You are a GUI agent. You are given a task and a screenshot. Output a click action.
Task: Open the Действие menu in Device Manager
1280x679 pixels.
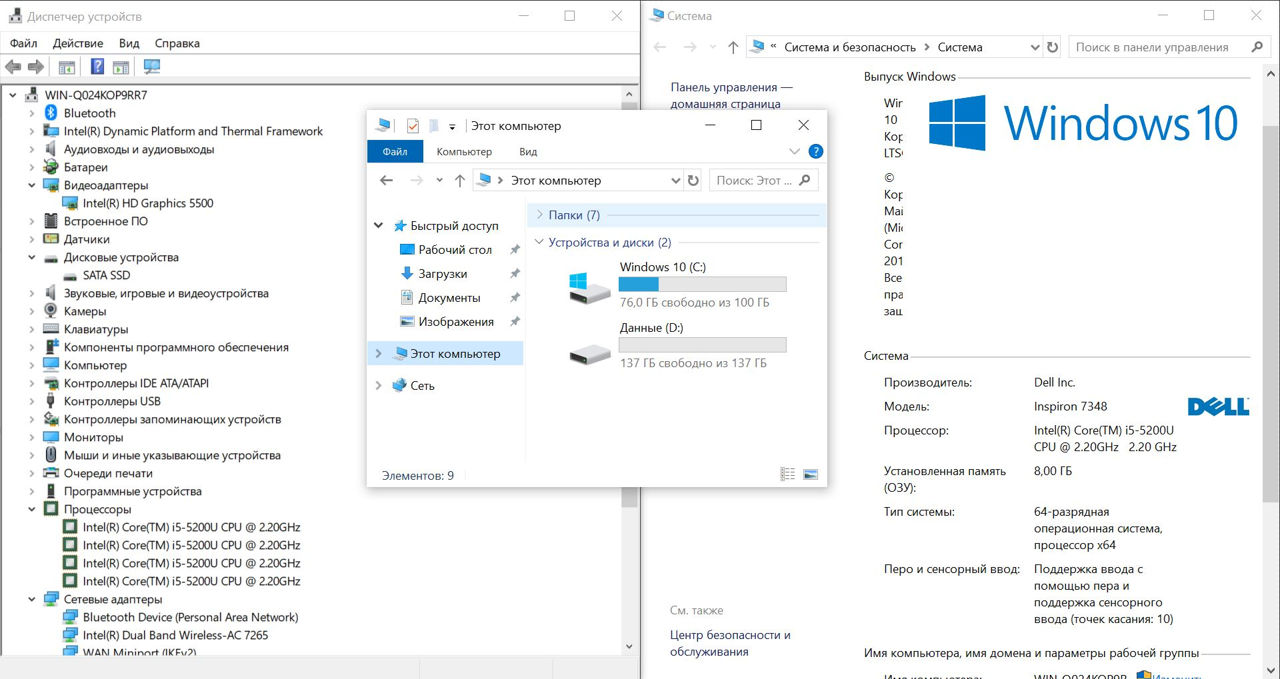(78, 43)
